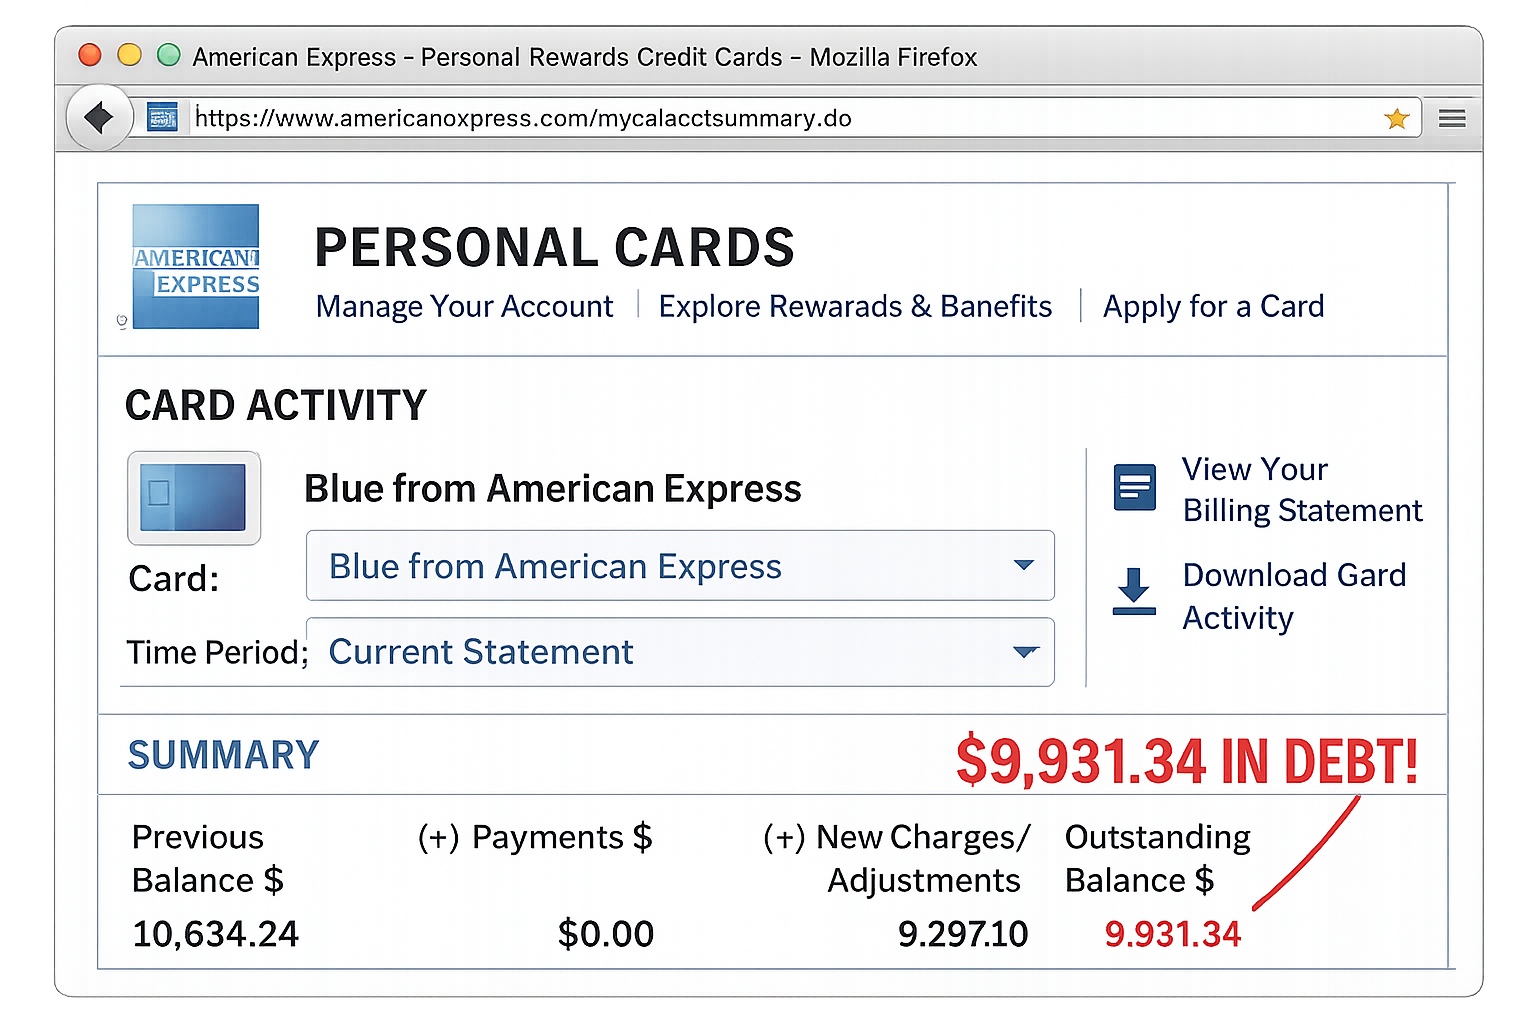
Task: Click the Current Statement dropdown arrow
Action: click(x=1025, y=652)
